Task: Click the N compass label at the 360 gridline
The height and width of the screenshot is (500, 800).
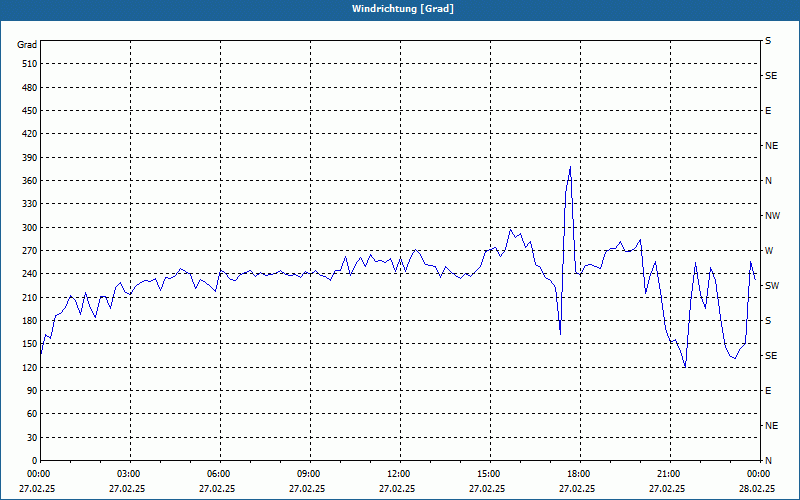Action: tap(768, 181)
